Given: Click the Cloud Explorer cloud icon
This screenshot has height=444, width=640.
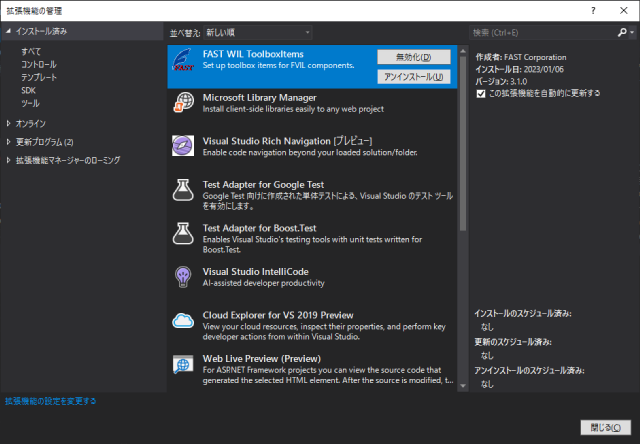Looking at the screenshot, I should (x=183, y=320).
